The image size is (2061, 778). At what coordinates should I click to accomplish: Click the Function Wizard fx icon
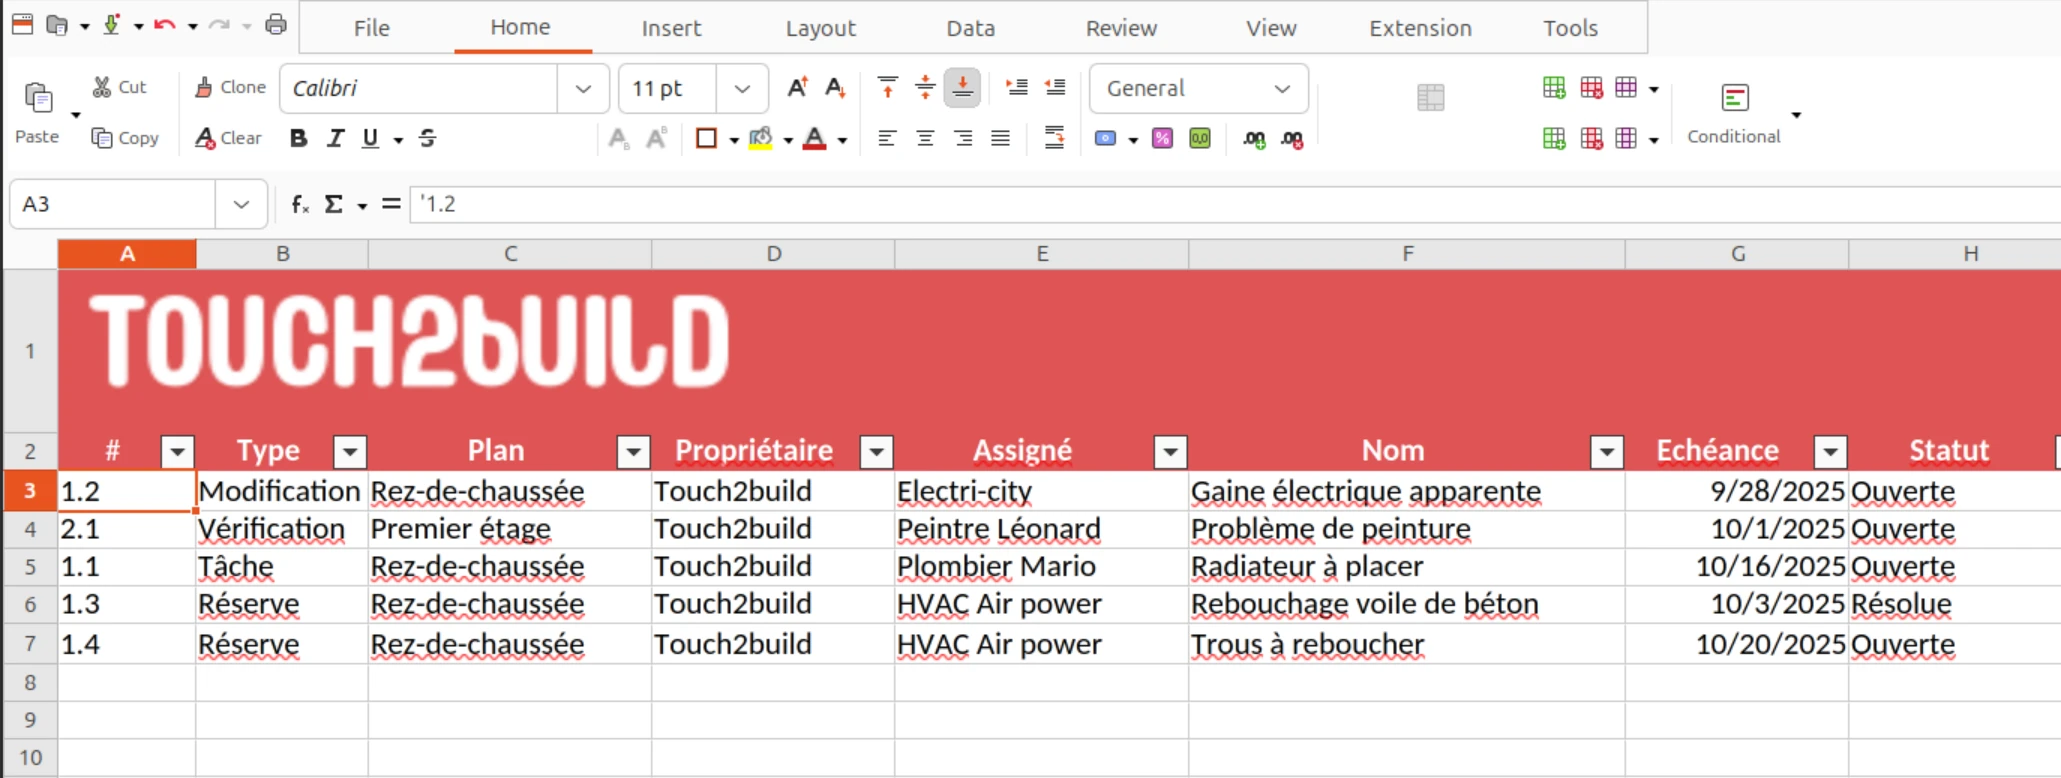coord(300,204)
